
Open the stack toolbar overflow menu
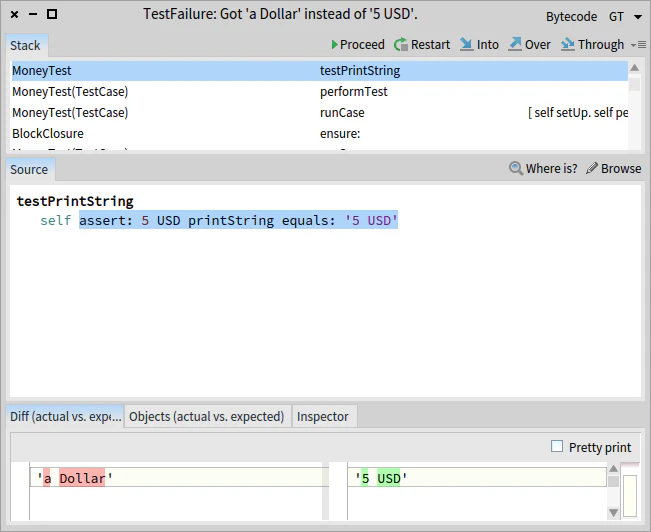(x=638, y=44)
